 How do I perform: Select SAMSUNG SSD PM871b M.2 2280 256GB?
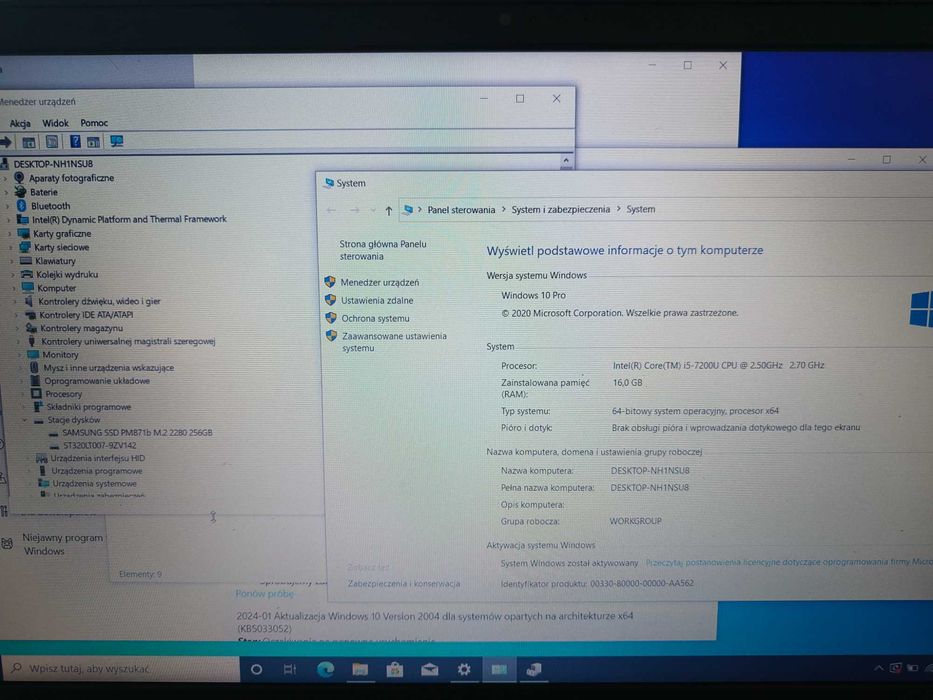tap(137, 433)
